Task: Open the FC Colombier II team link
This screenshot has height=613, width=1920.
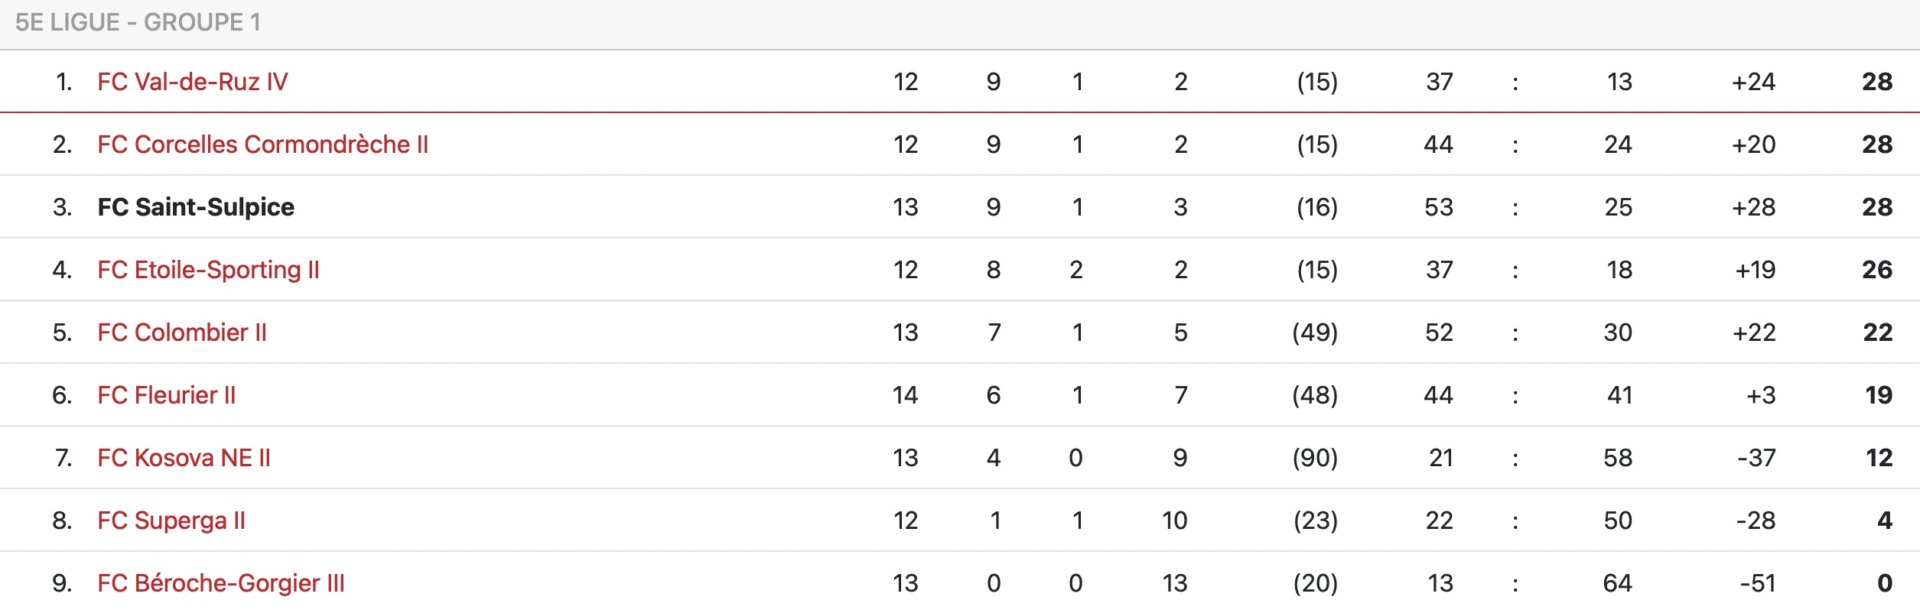Action: point(182,333)
